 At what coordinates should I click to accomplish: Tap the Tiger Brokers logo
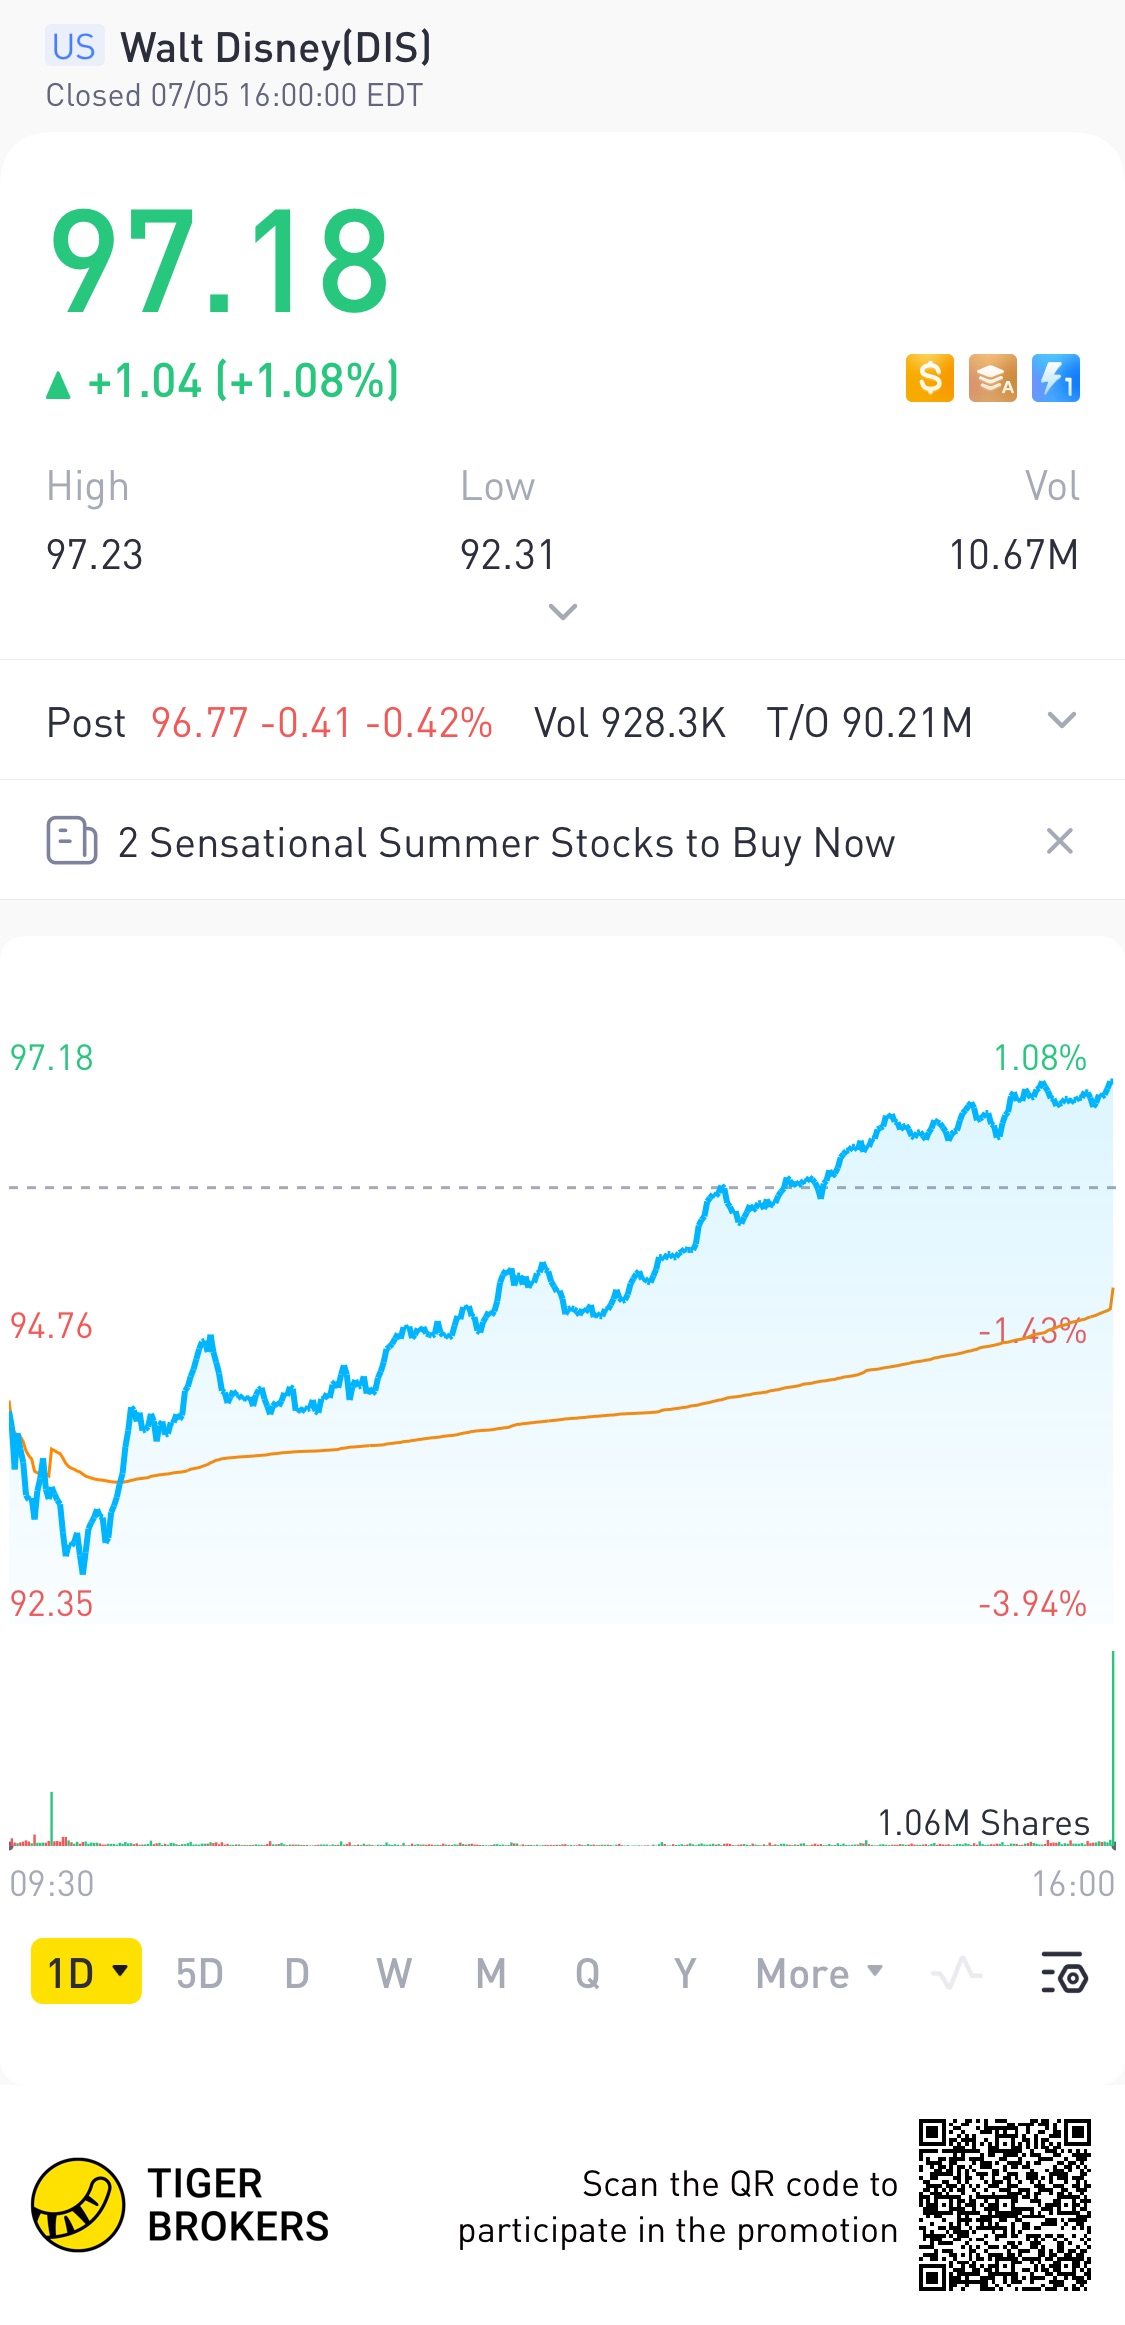78,2204
